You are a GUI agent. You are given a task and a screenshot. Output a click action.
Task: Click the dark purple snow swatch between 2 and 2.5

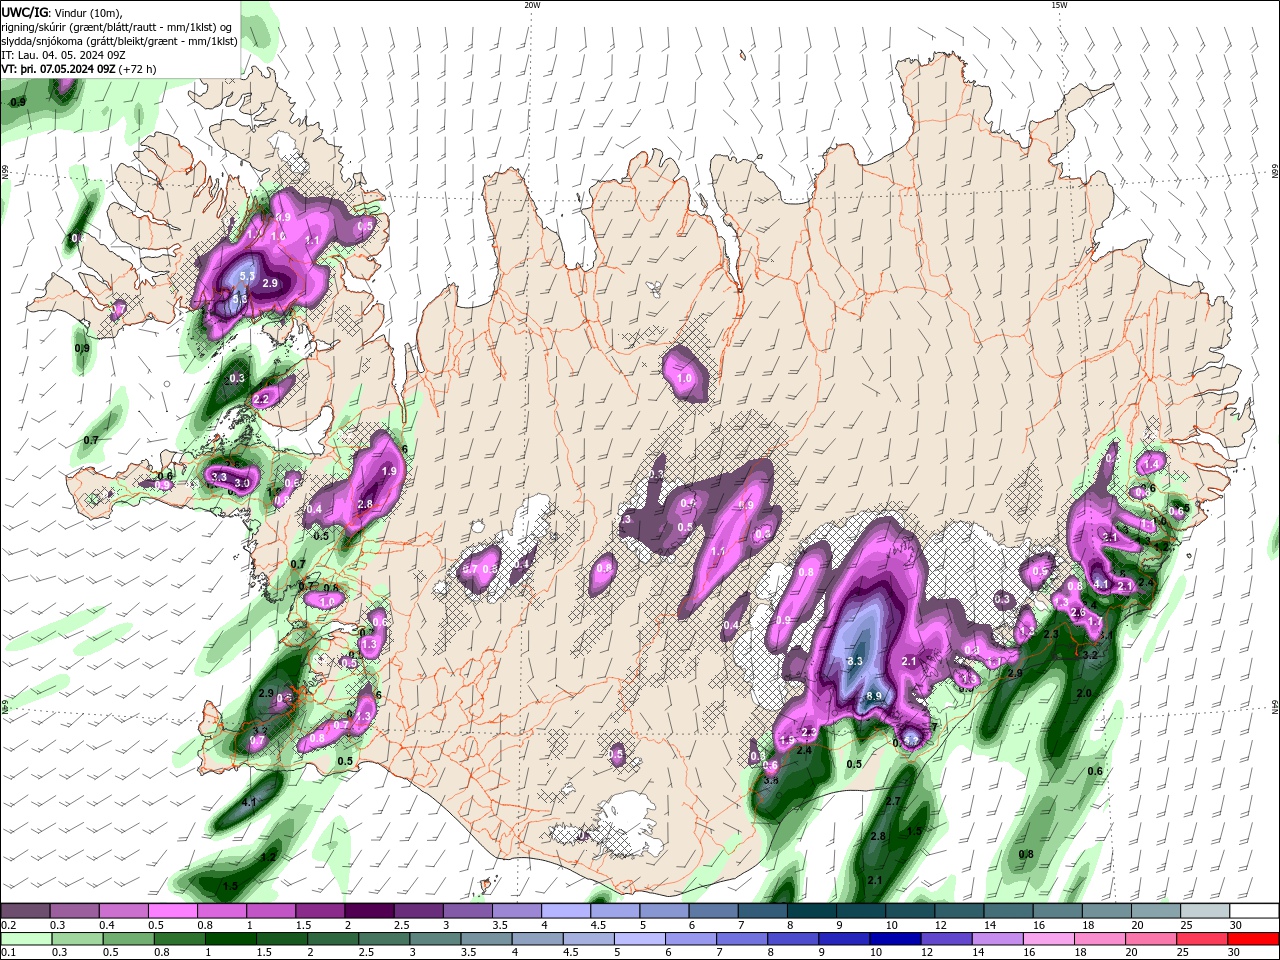(x=369, y=911)
